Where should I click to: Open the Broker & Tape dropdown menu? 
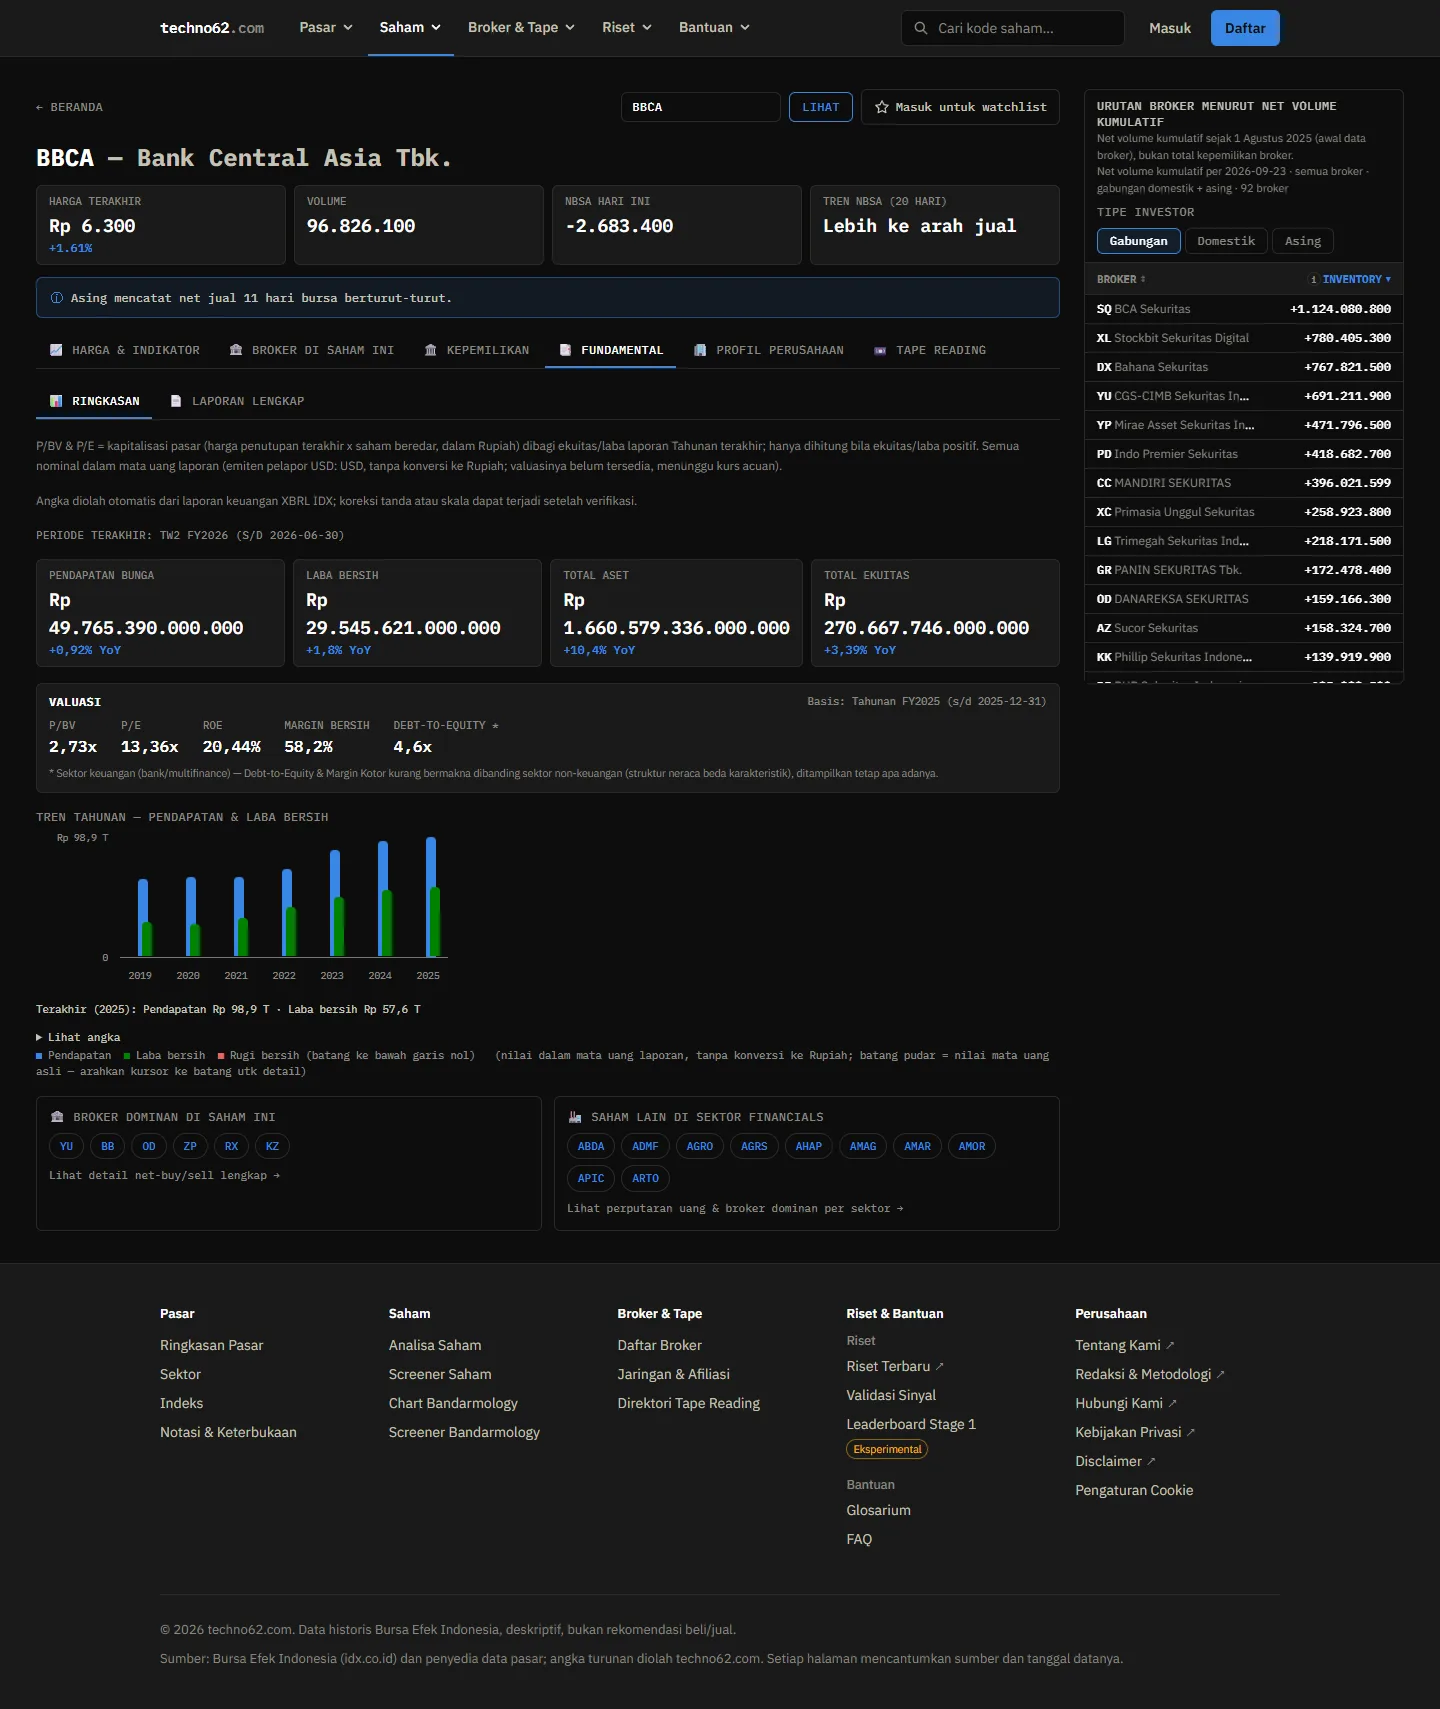coord(521,28)
